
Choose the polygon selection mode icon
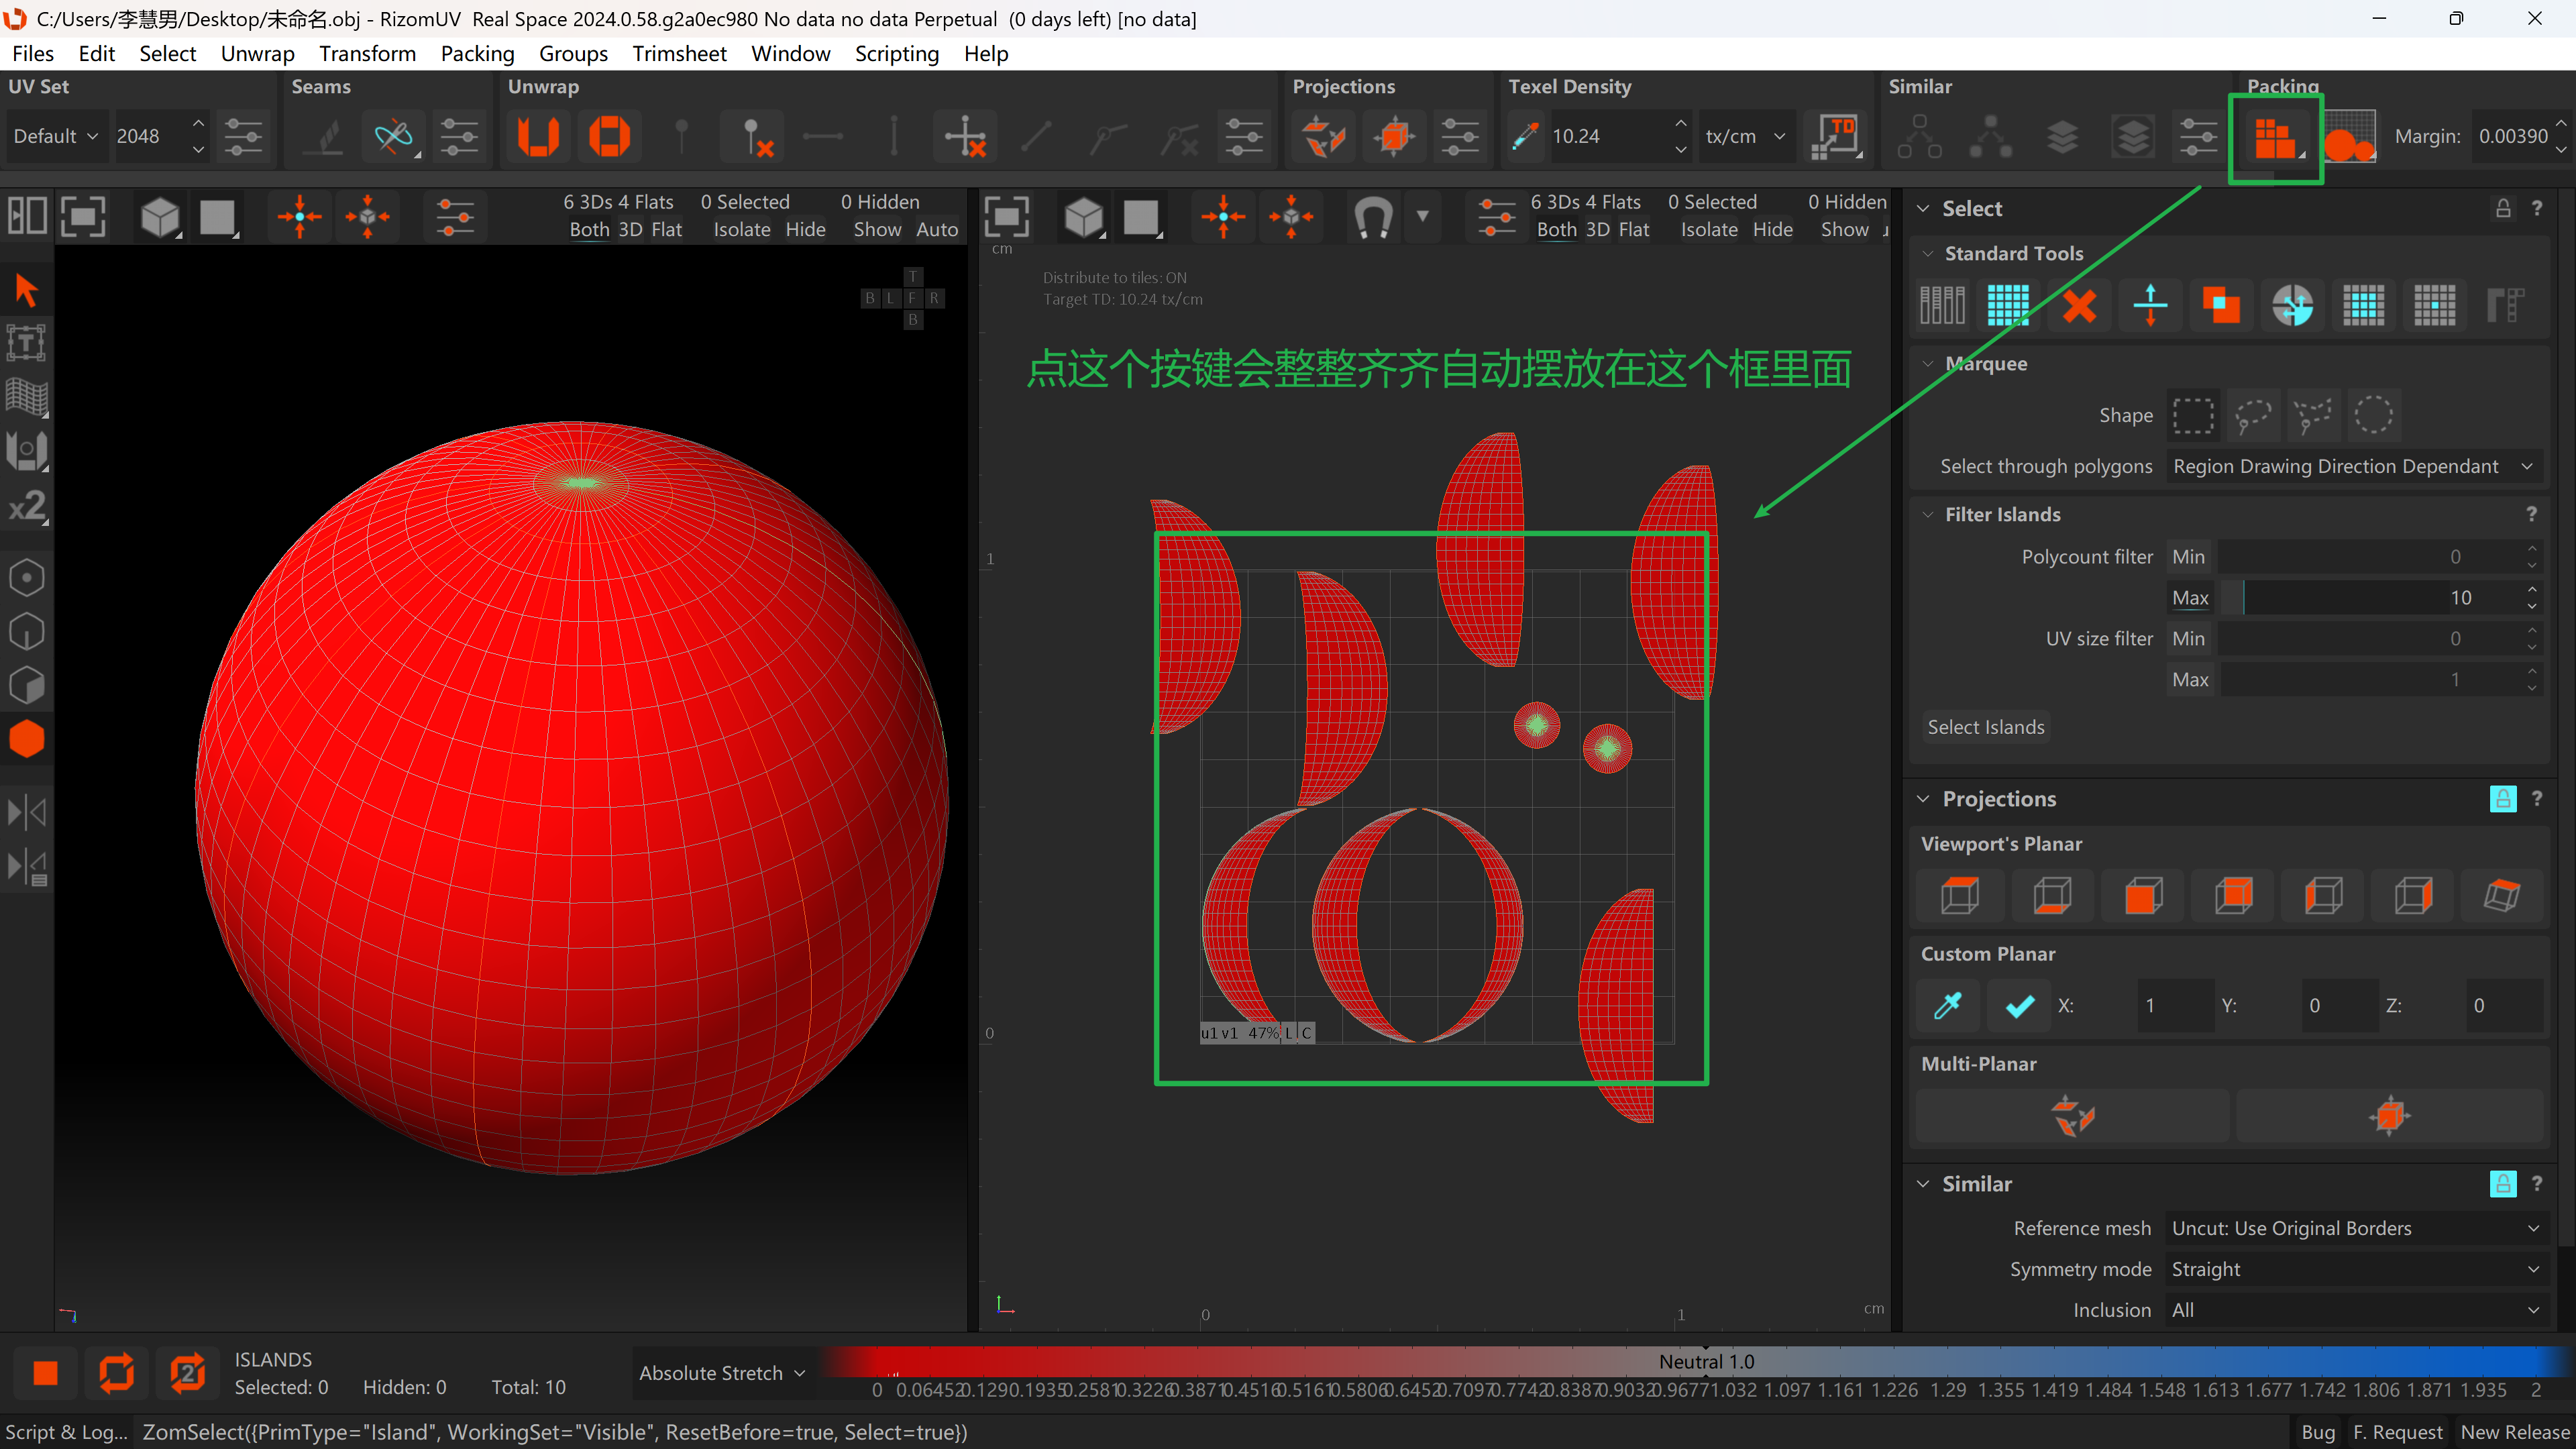pyautogui.click(x=26, y=686)
